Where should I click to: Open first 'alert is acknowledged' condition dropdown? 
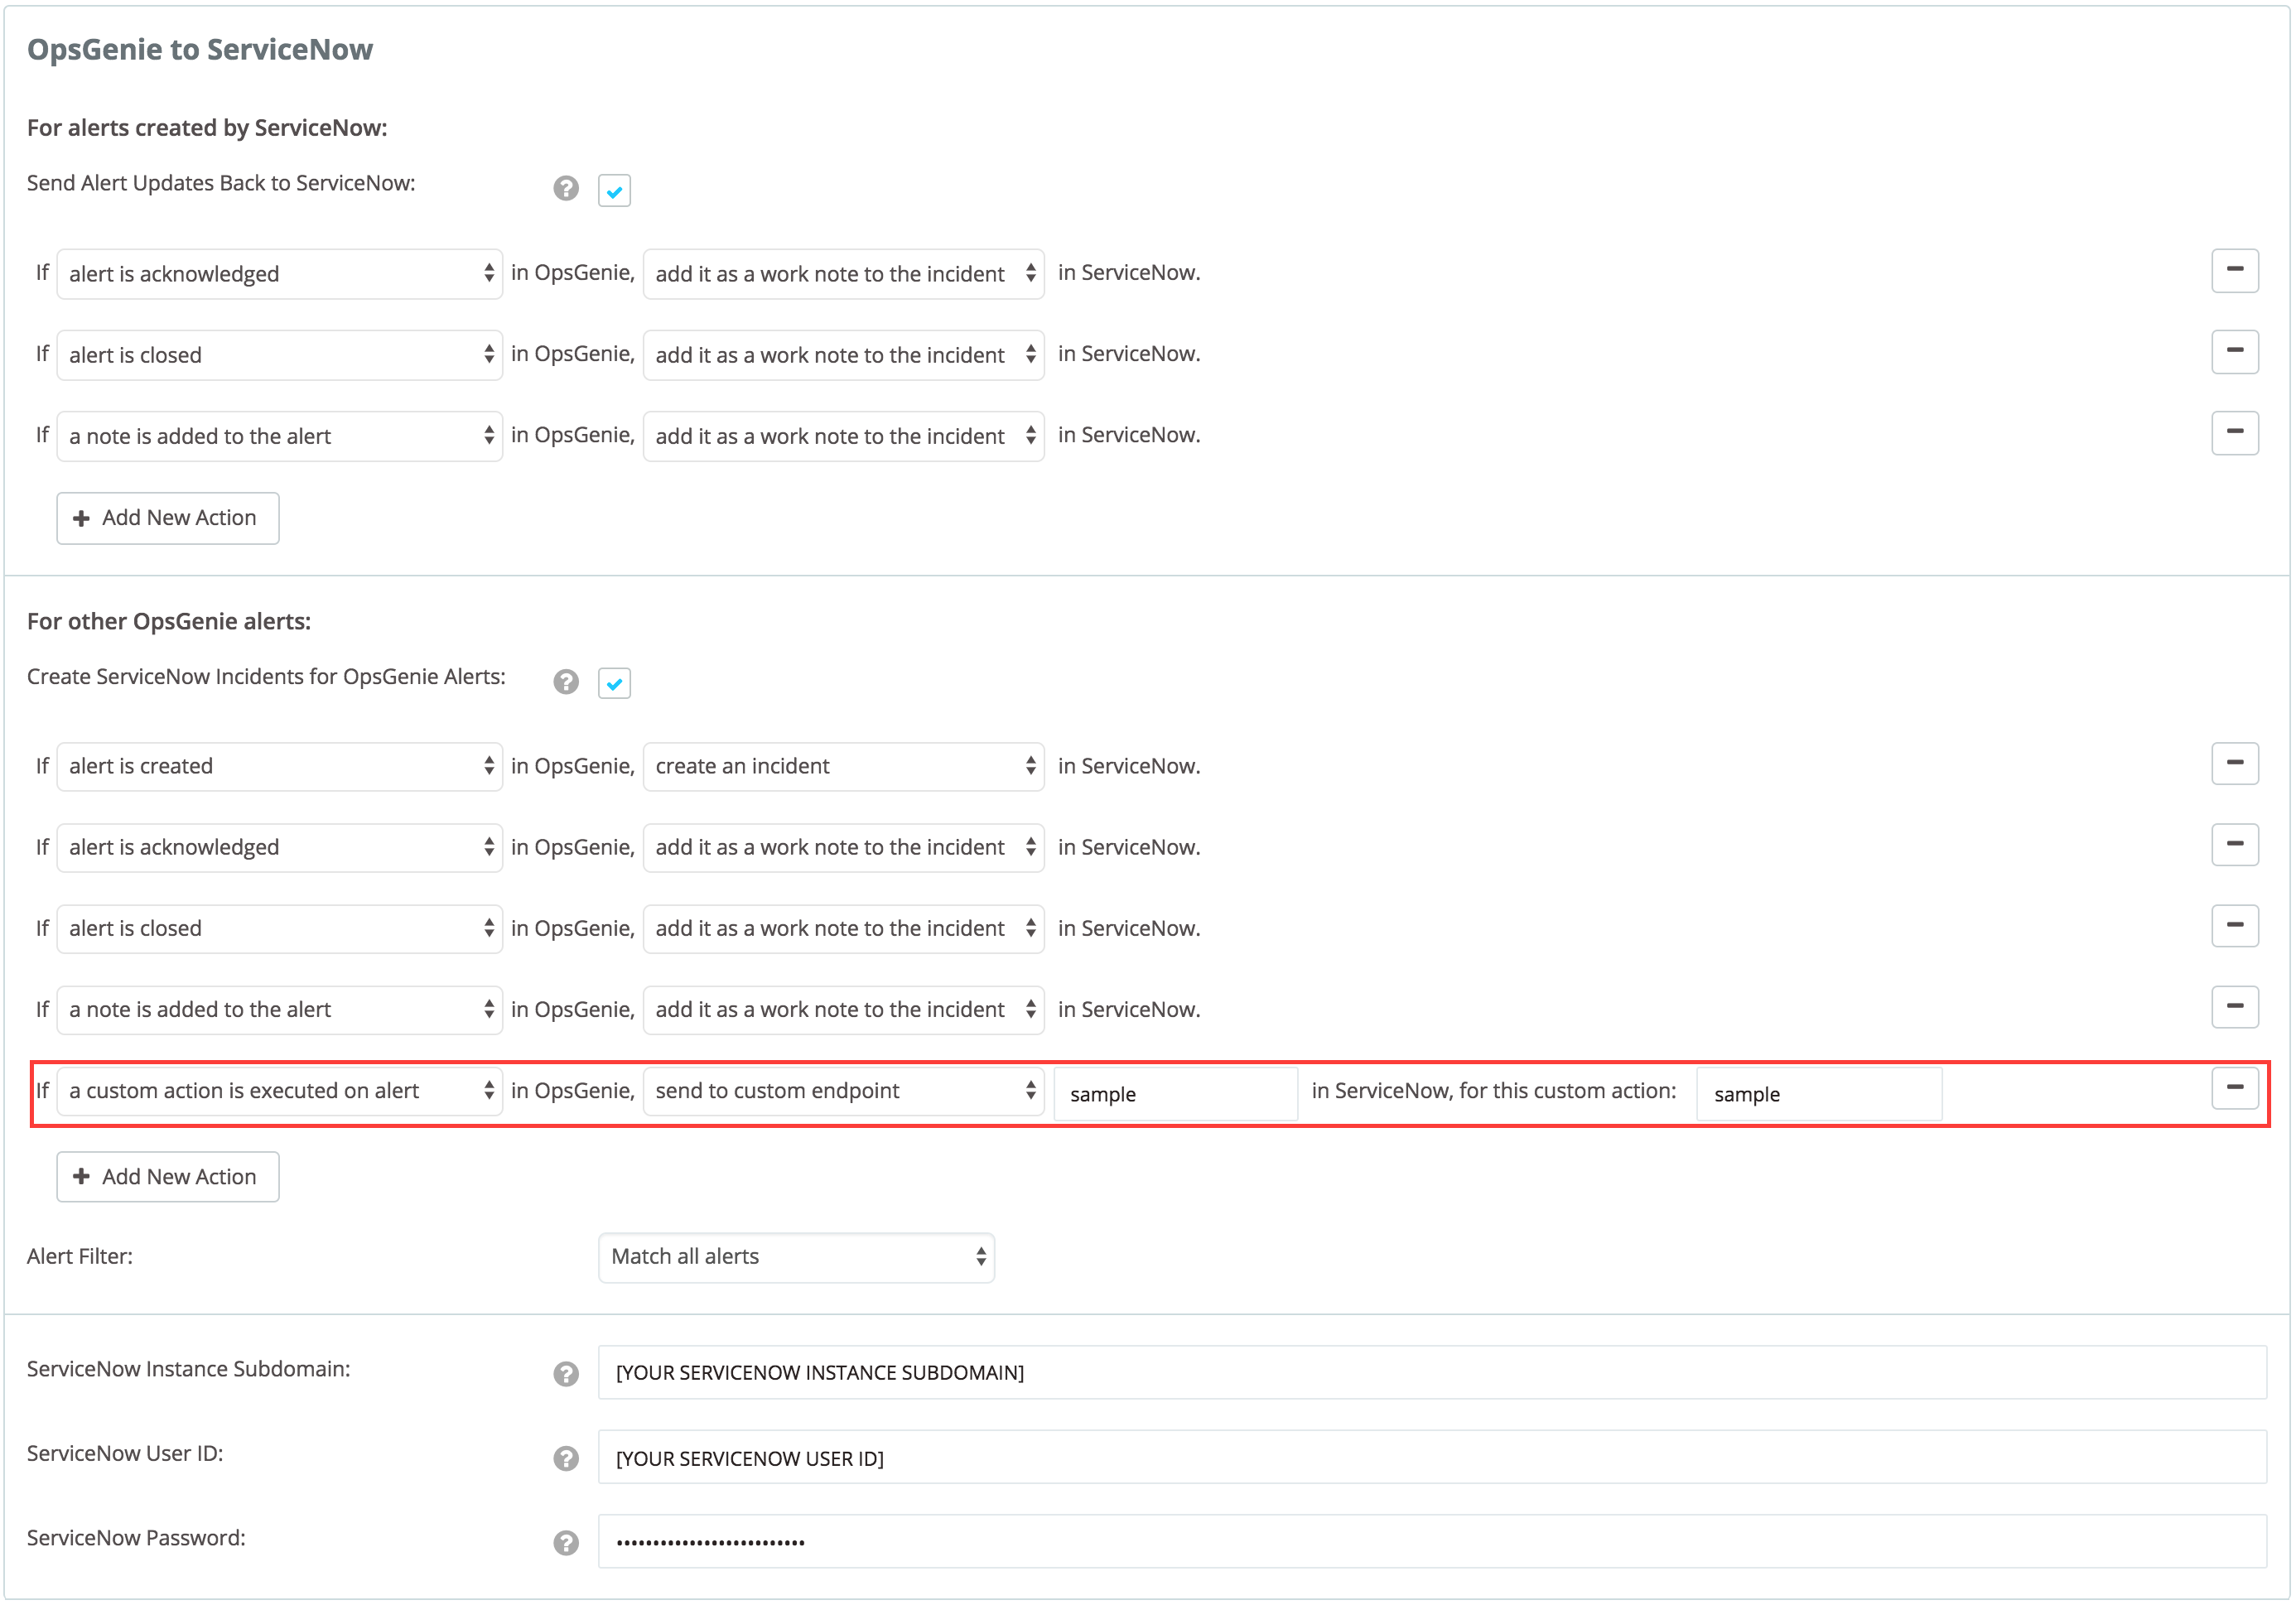[x=280, y=274]
